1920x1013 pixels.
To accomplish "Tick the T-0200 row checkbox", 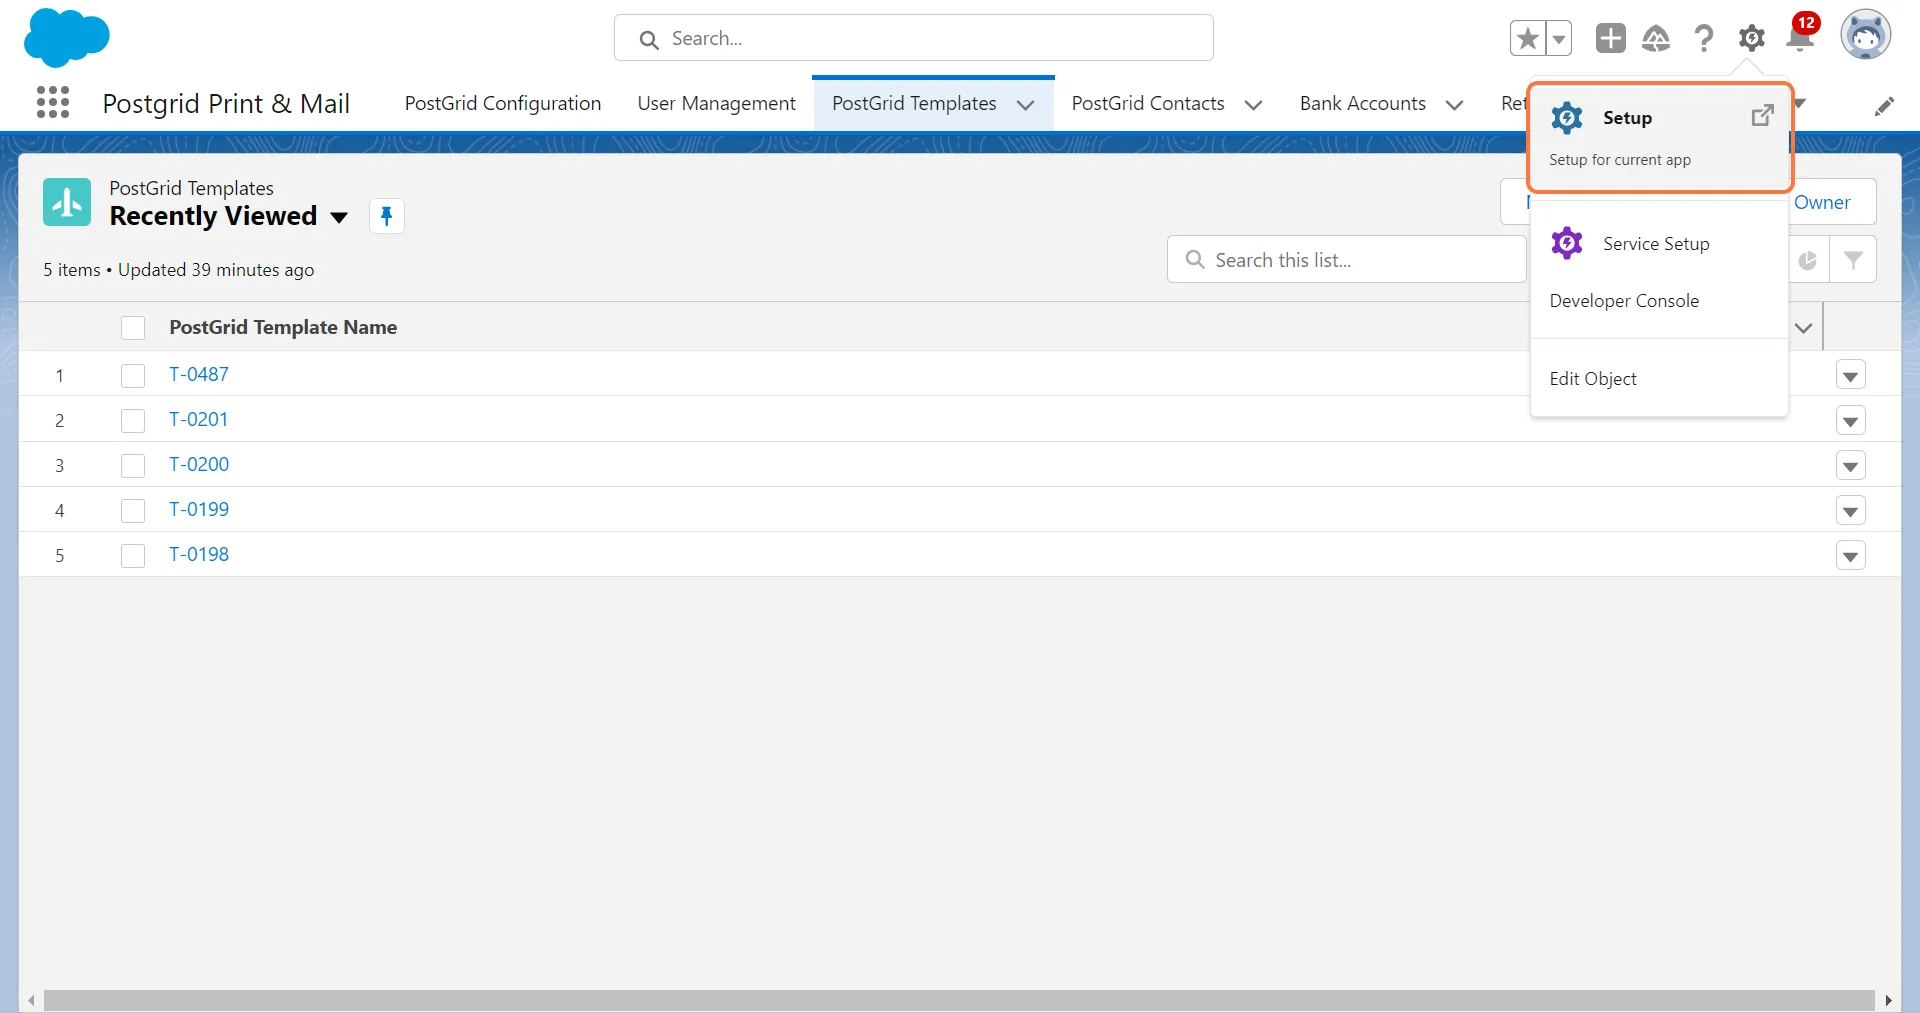I will [x=133, y=465].
